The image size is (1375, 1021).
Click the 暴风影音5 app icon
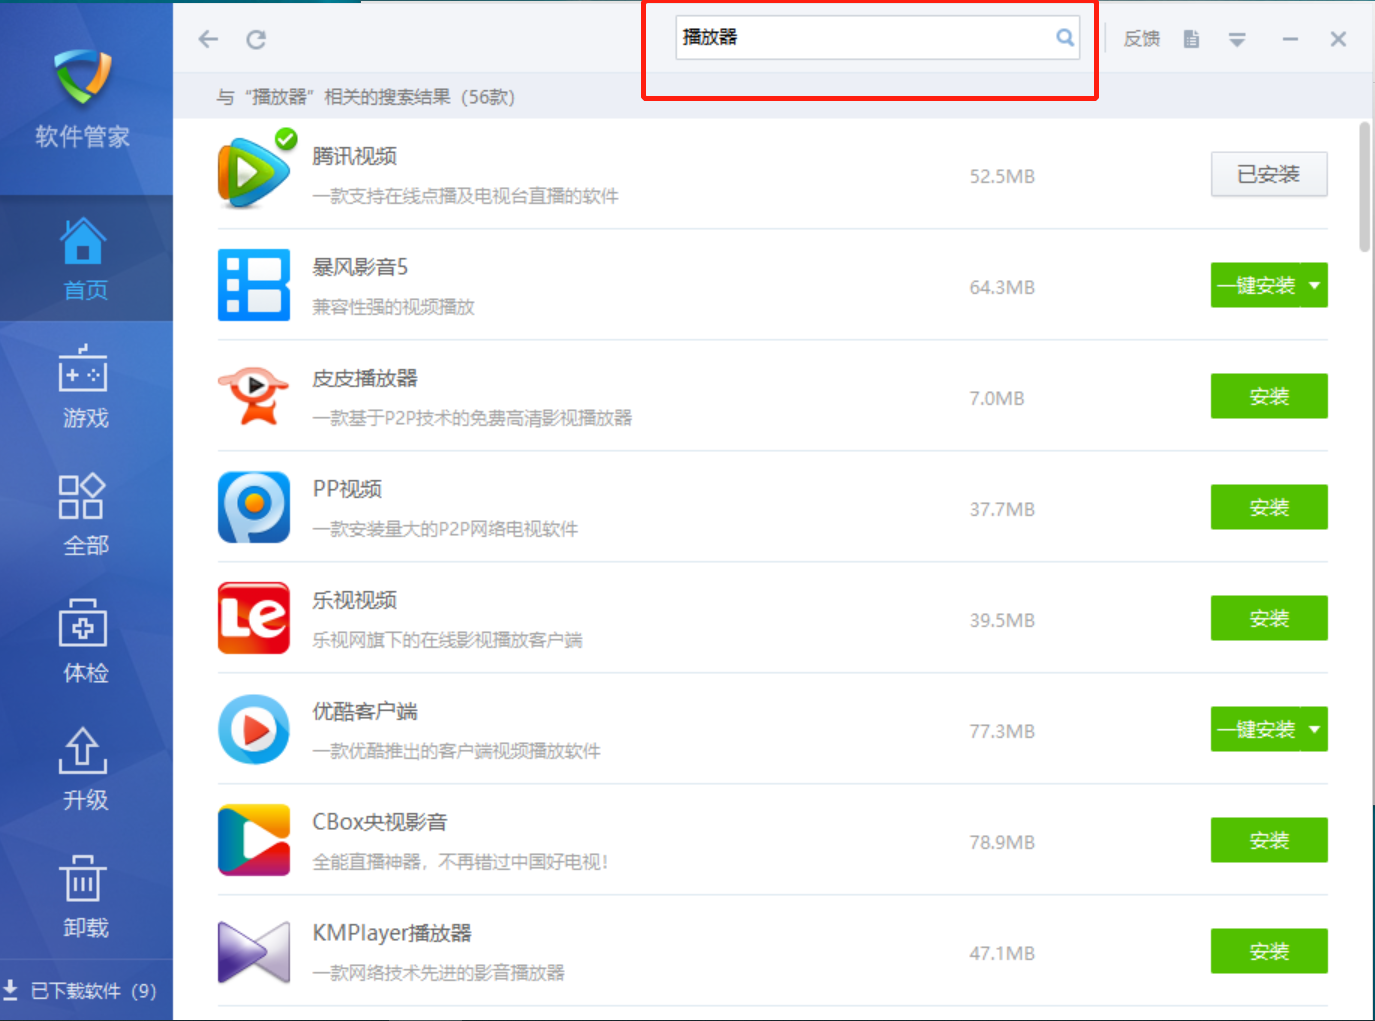(x=254, y=285)
